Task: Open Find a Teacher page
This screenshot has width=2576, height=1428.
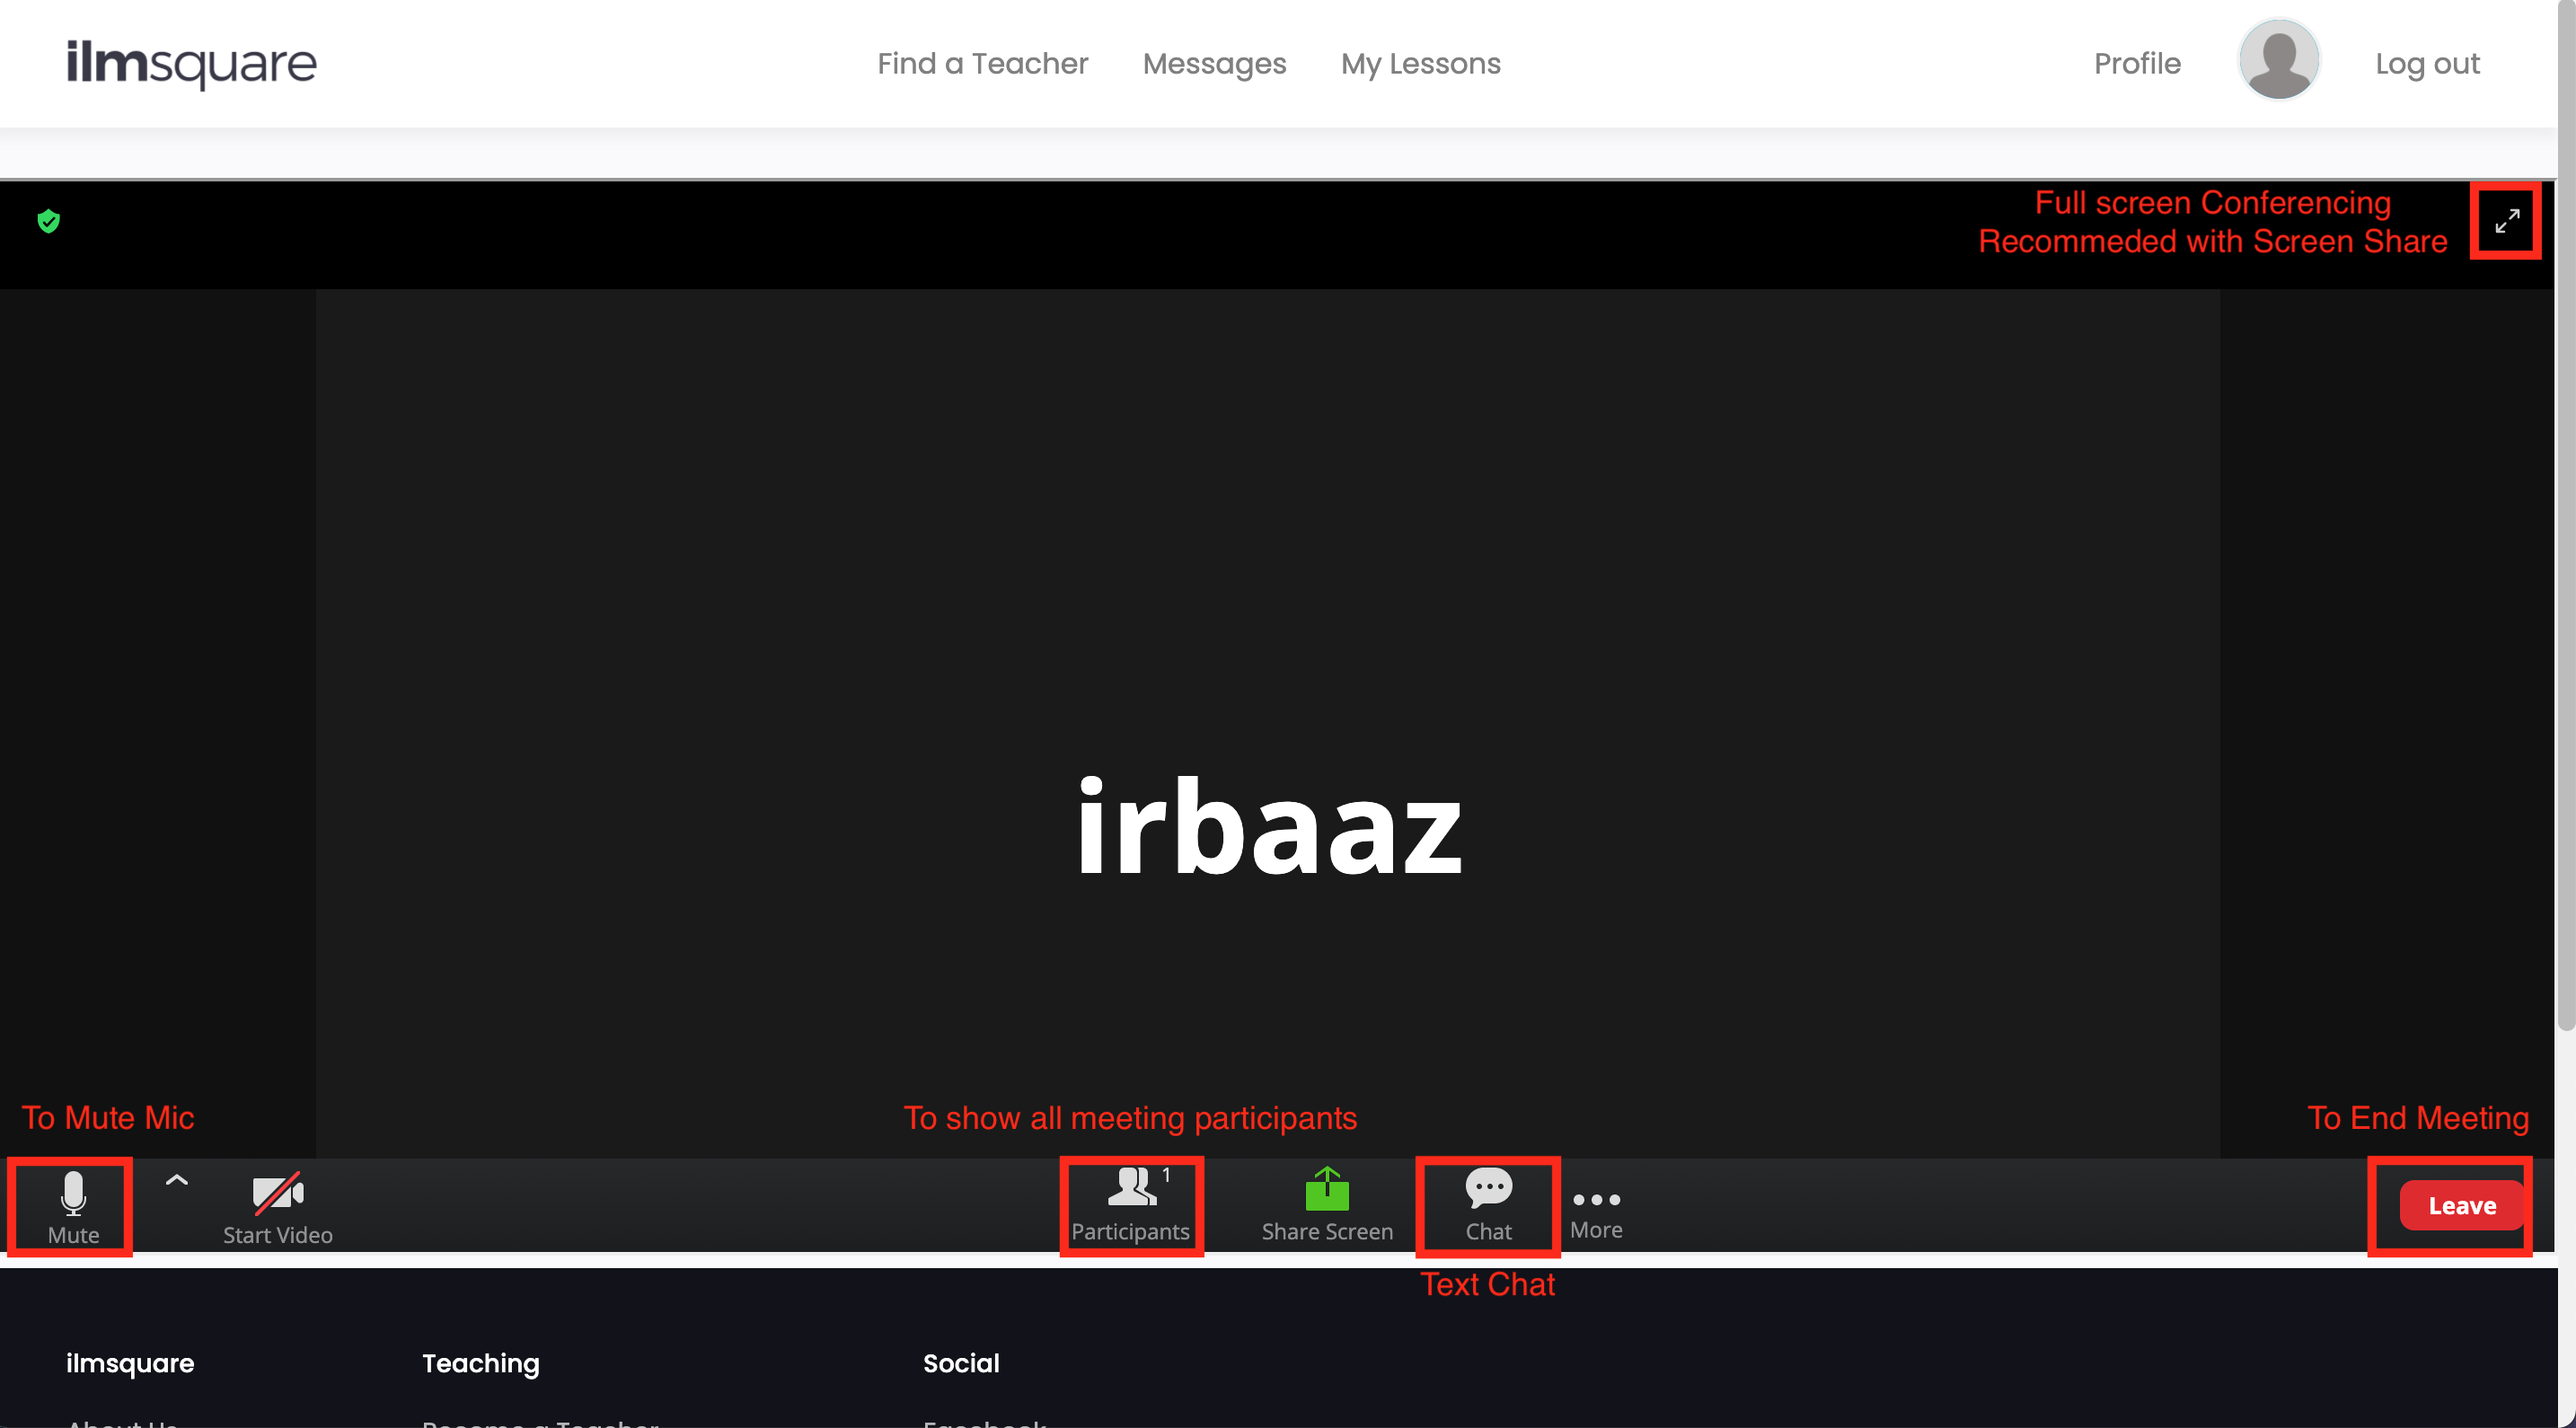Action: tap(981, 64)
